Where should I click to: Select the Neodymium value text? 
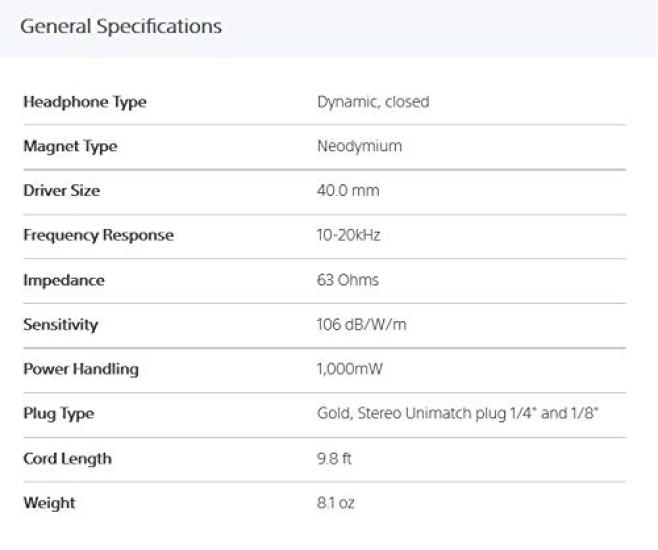(359, 147)
